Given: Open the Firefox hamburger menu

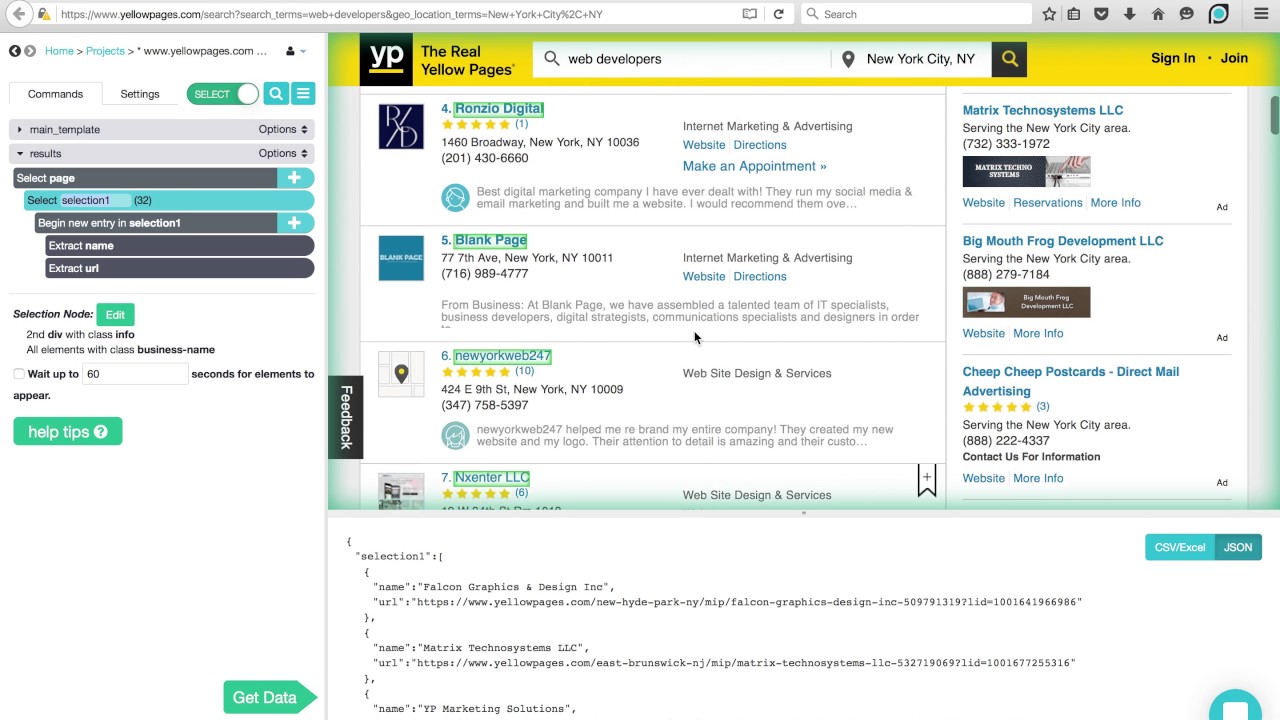Looking at the screenshot, I should 1261,14.
